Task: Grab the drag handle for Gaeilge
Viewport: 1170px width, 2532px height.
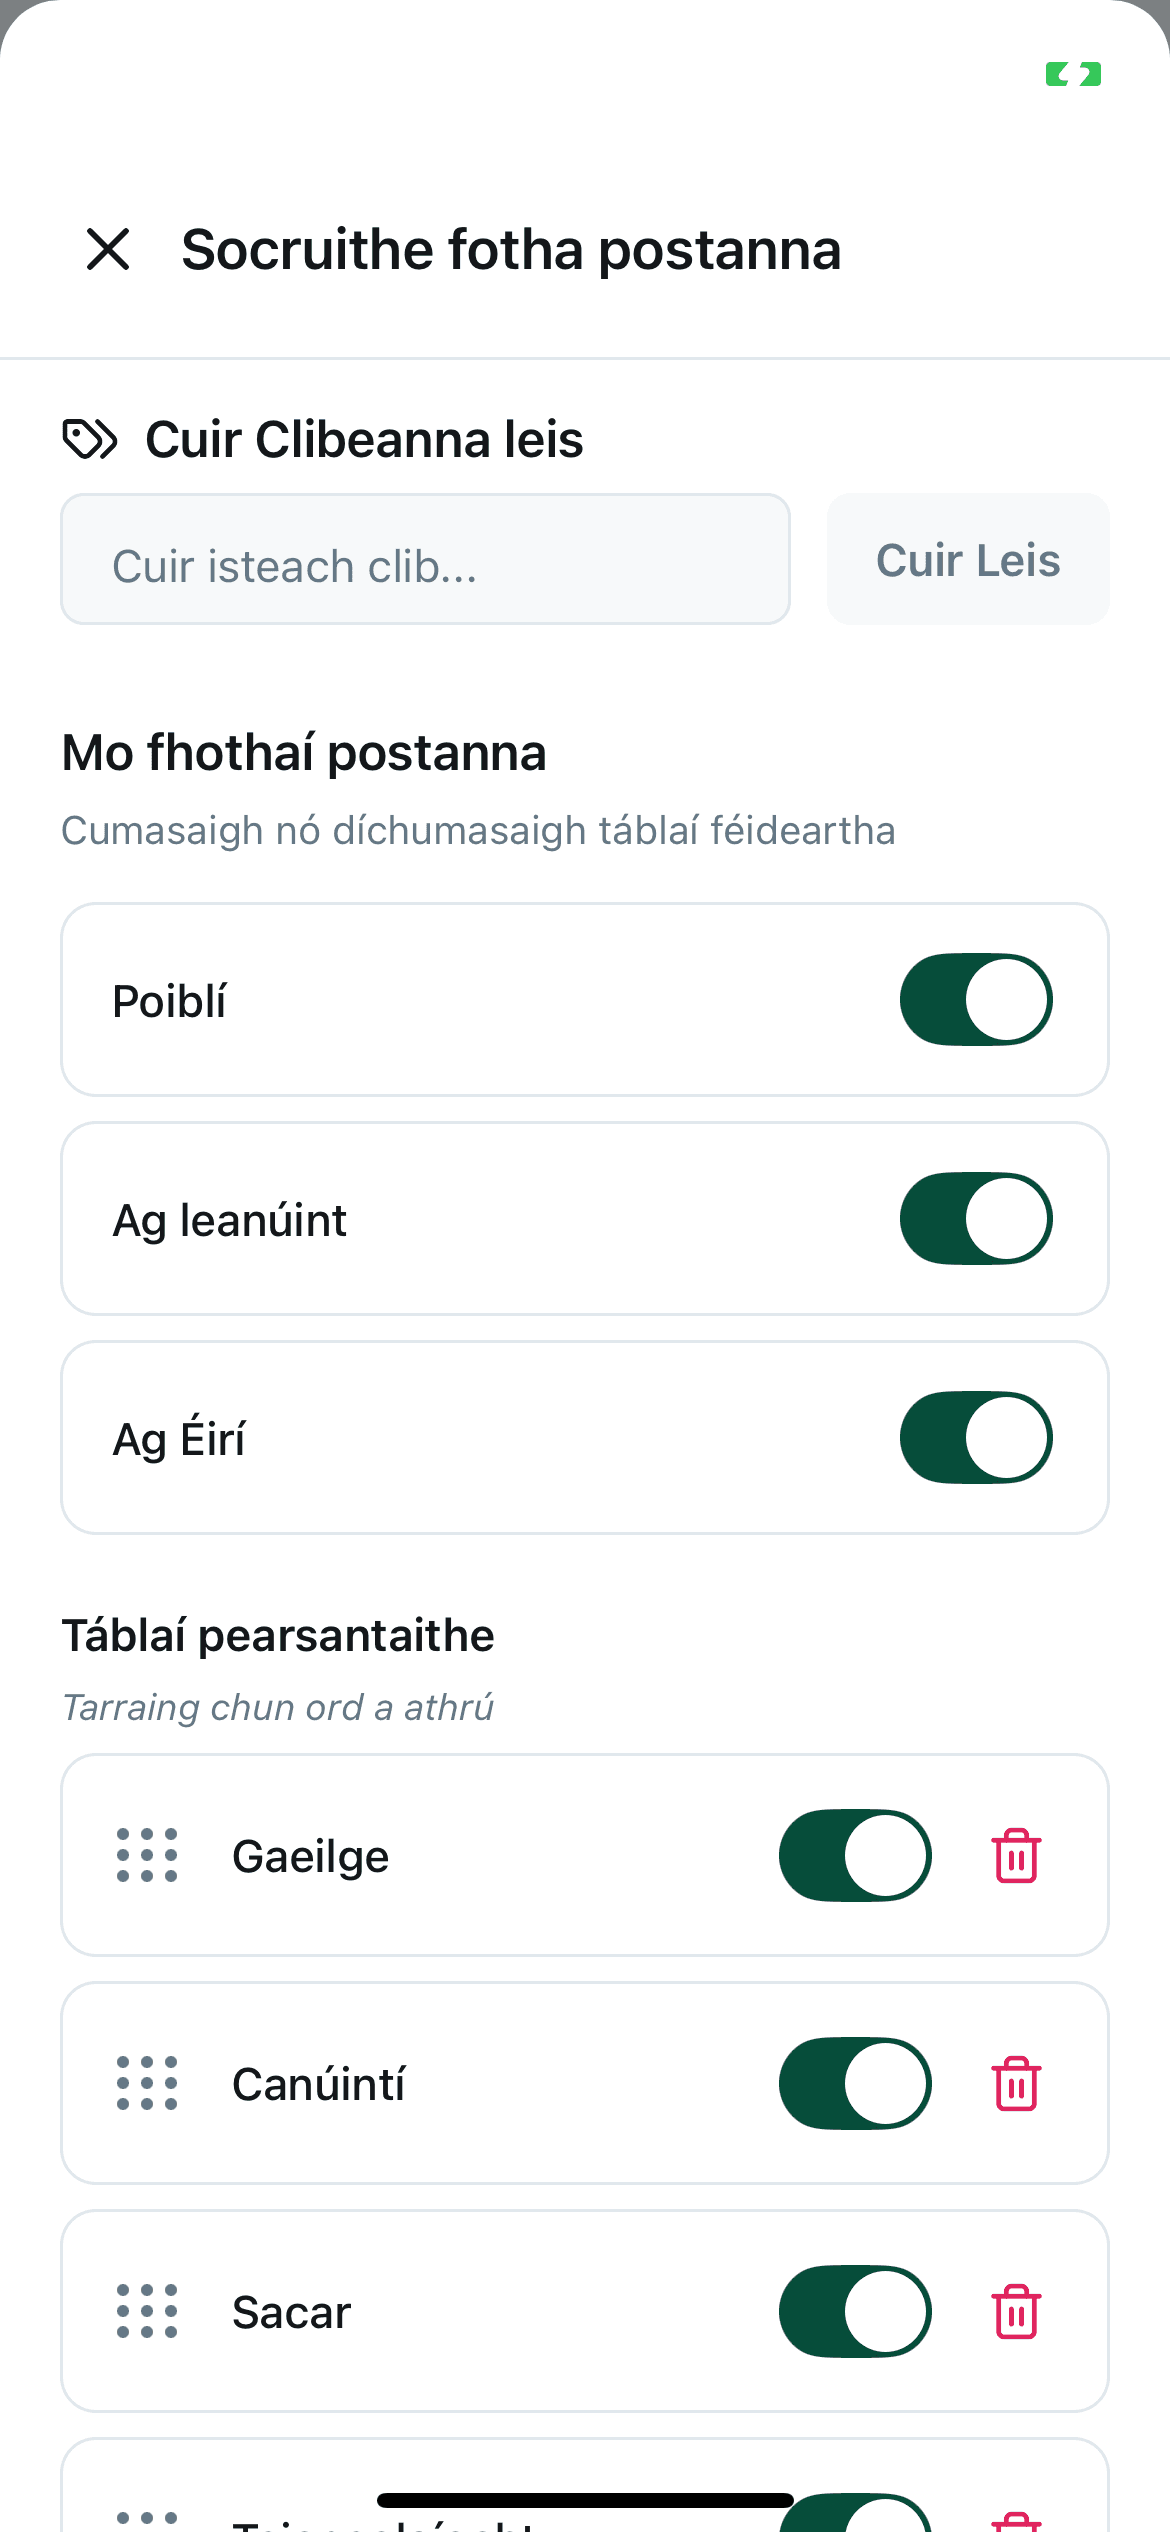Action: [x=147, y=1856]
